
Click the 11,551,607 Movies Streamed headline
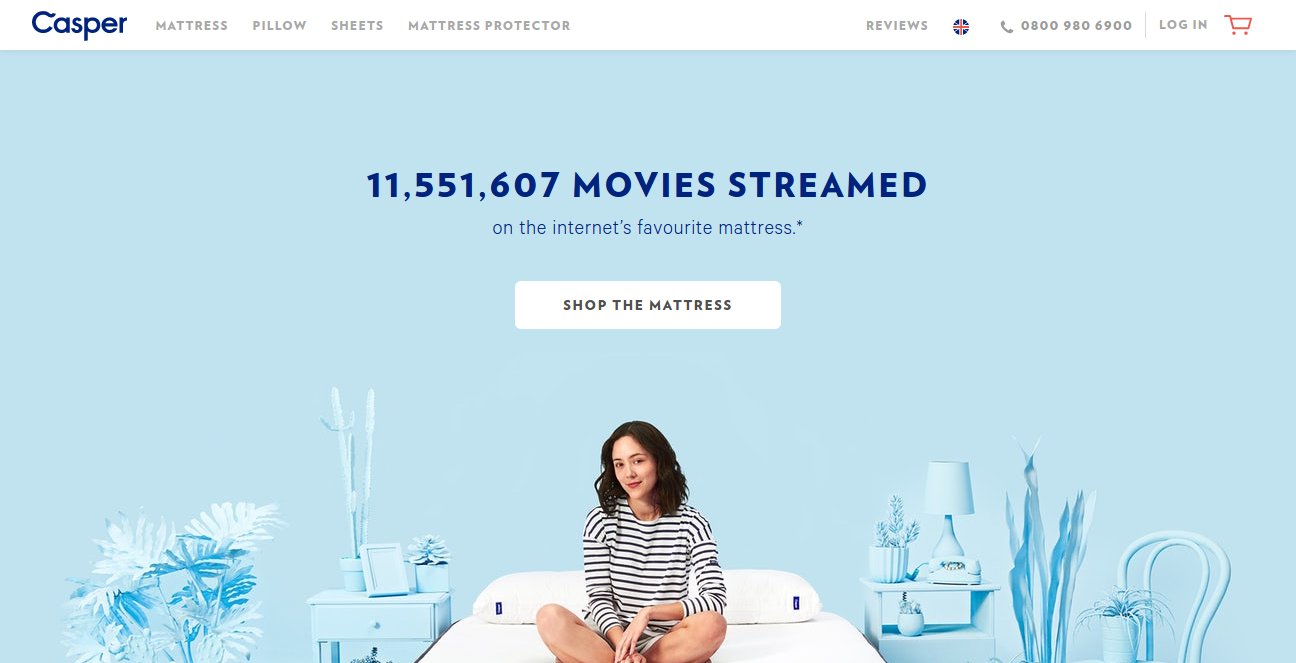[647, 185]
